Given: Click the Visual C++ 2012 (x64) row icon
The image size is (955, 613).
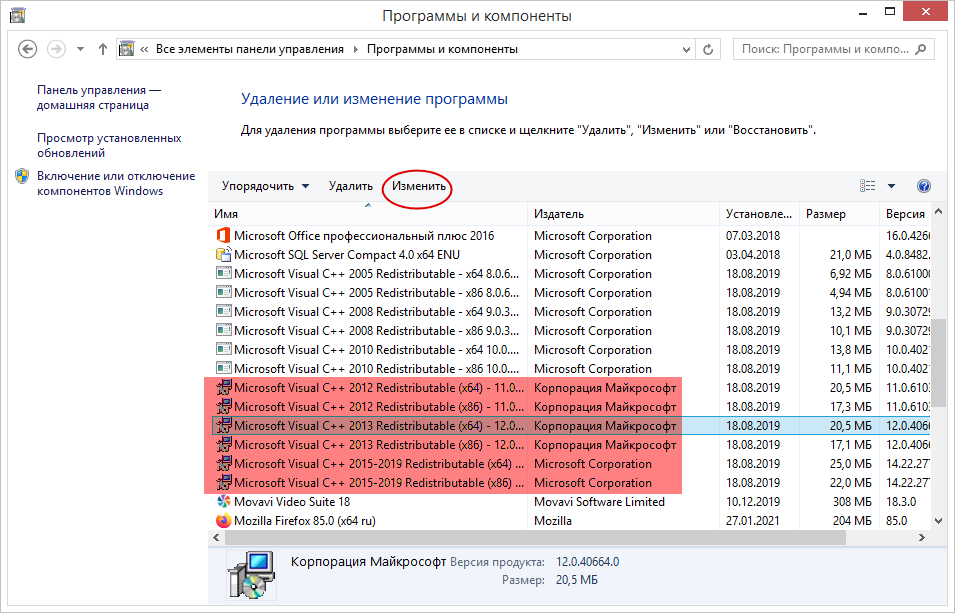Looking at the screenshot, I should (224, 387).
